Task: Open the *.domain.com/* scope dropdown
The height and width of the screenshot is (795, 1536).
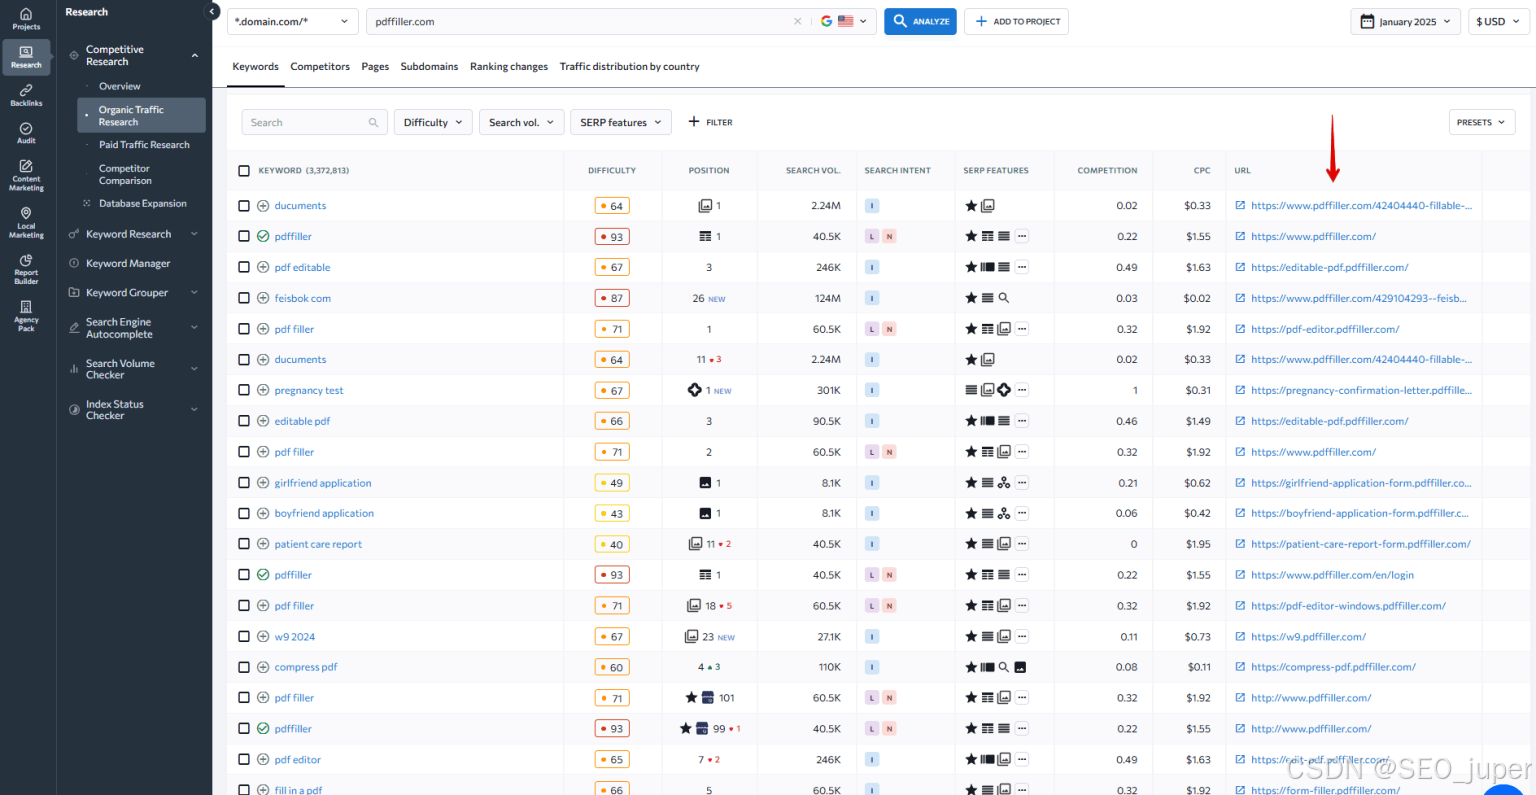Action: [x=293, y=21]
